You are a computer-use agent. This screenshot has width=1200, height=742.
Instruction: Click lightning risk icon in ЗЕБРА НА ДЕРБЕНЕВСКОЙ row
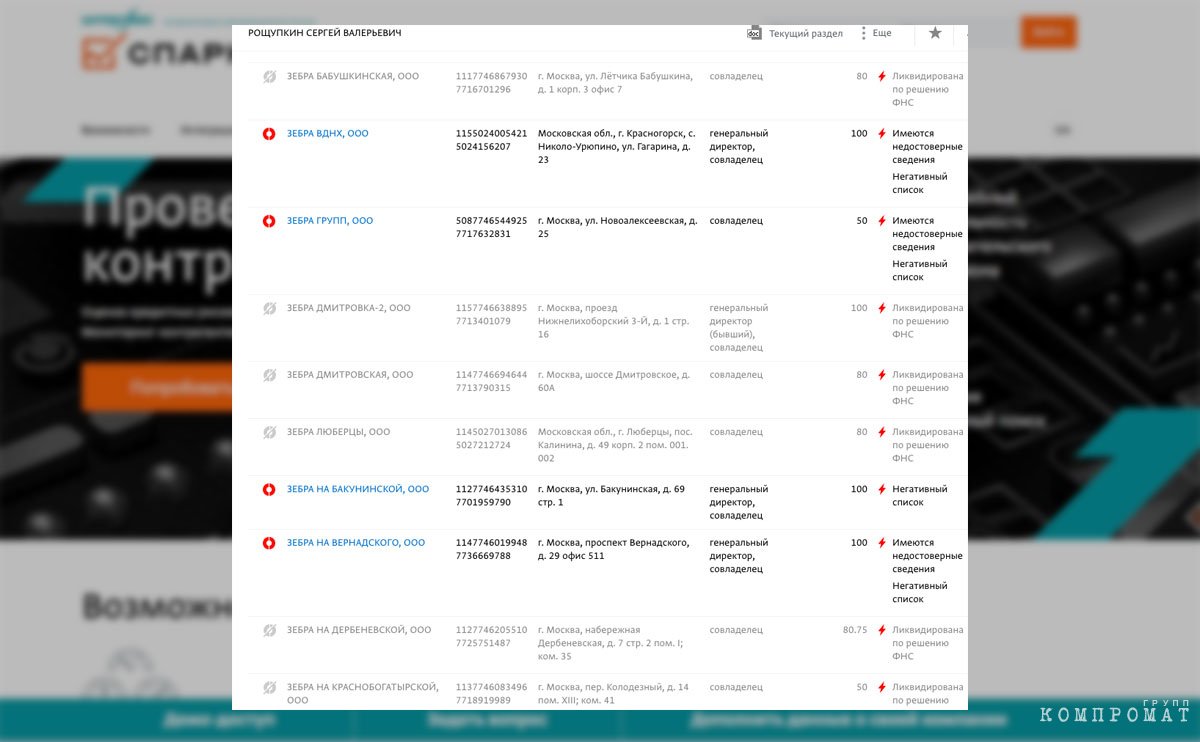881,630
